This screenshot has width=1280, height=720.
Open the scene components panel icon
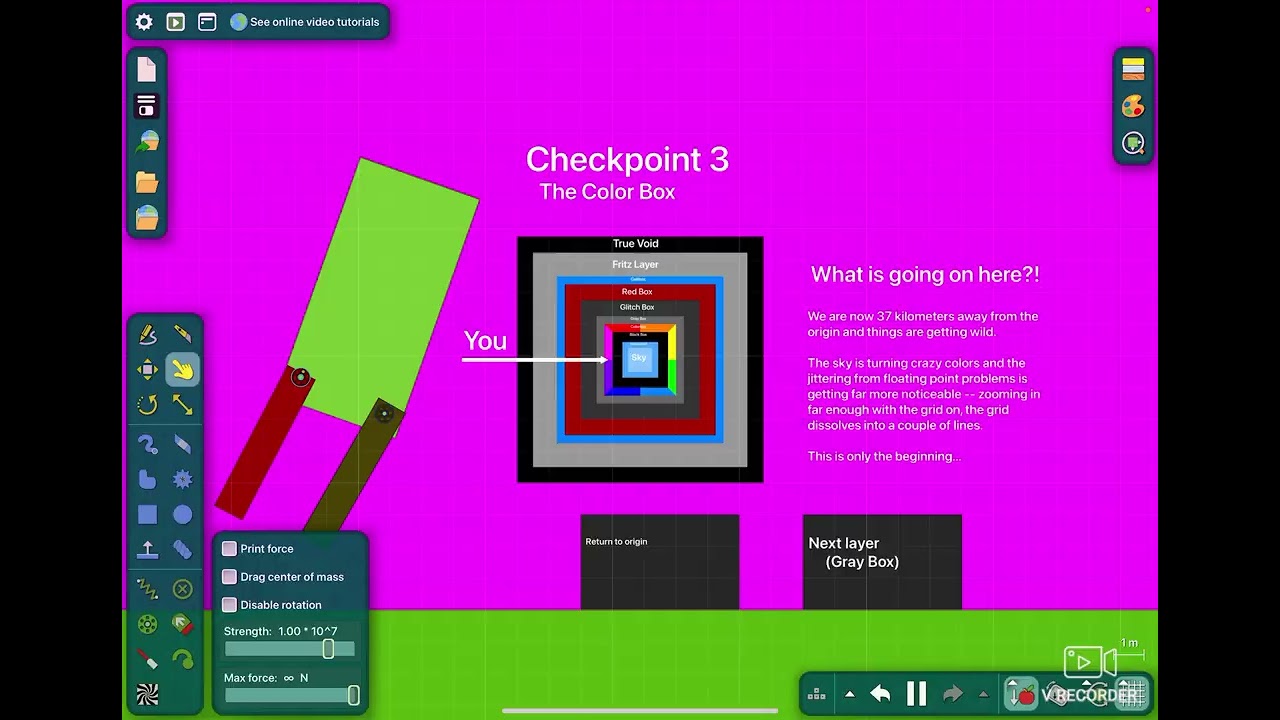coord(147,106)
